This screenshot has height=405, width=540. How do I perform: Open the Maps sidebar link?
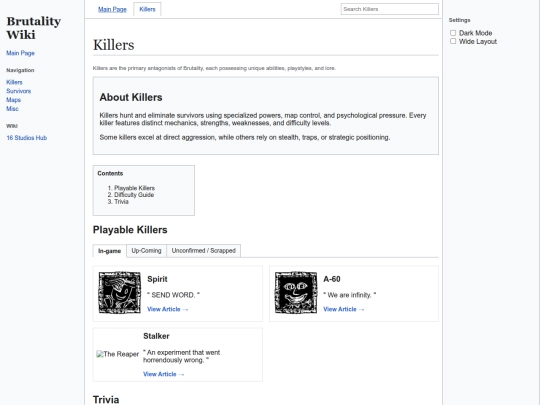point(13,100)
